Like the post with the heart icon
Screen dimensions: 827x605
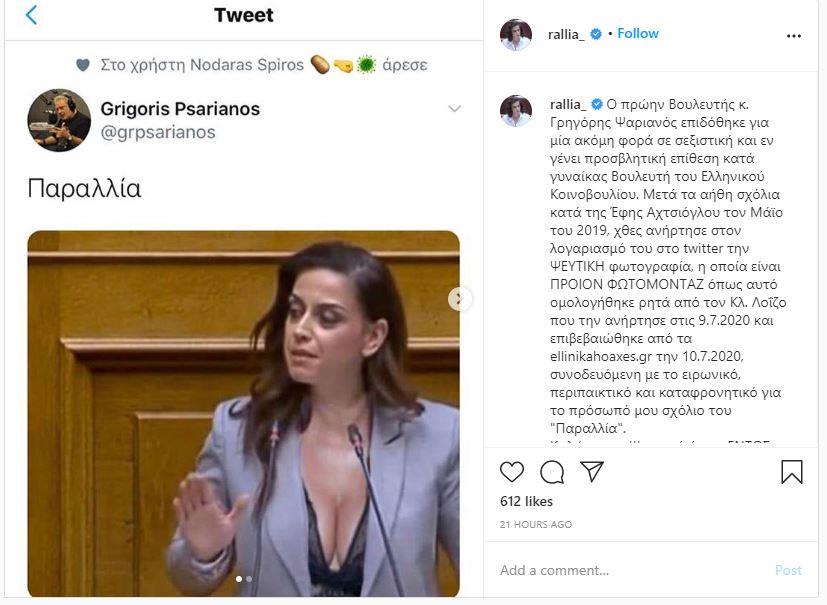[x=512, y=472]
